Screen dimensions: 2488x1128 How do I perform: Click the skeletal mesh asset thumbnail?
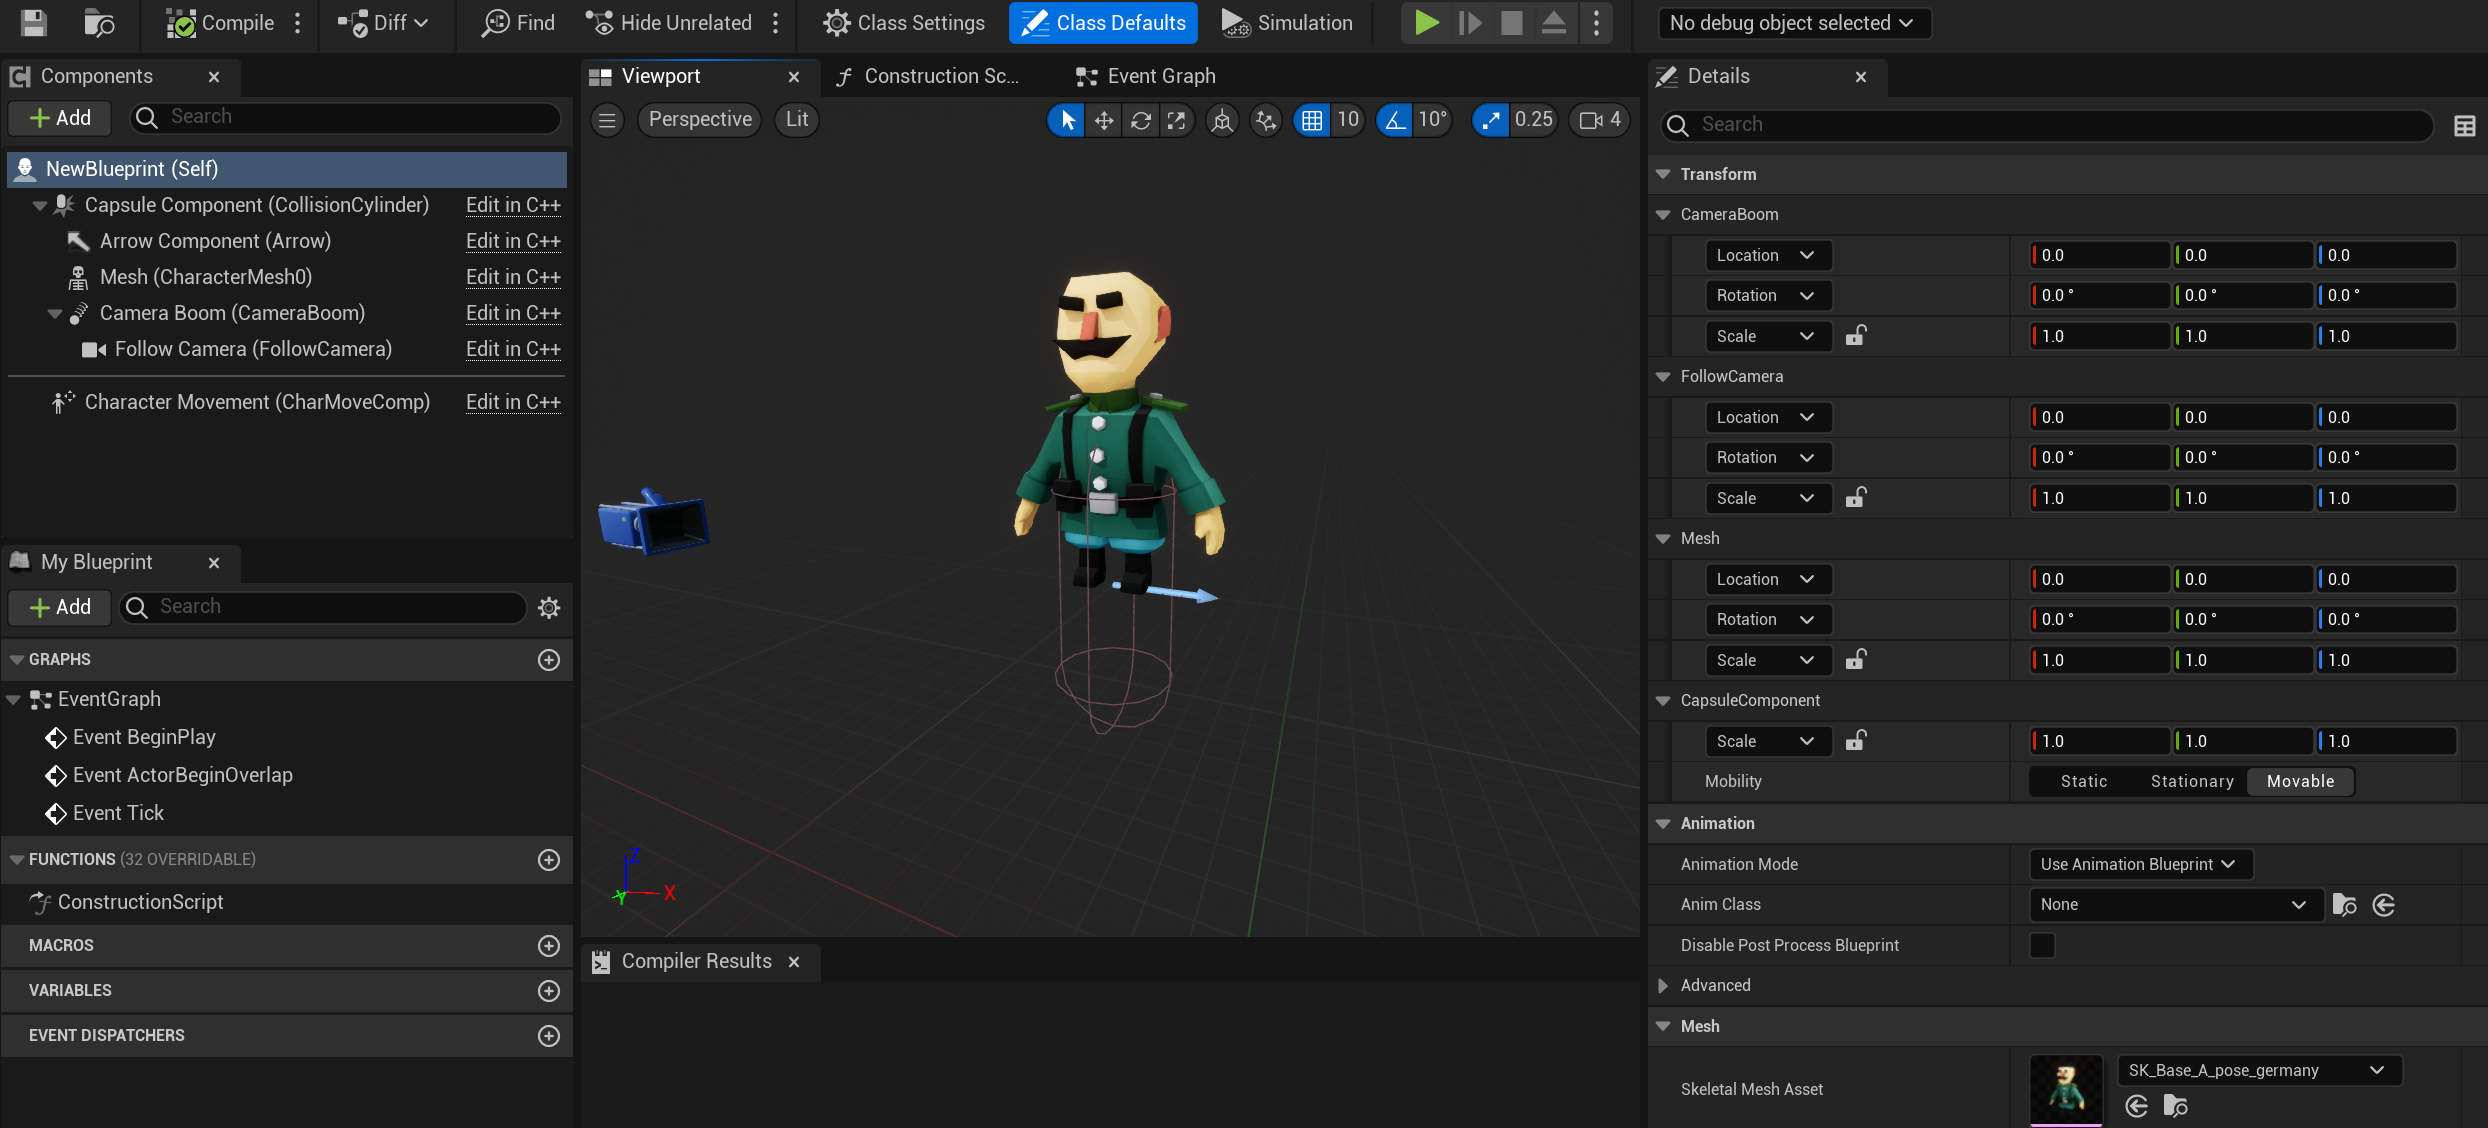2066,1089
